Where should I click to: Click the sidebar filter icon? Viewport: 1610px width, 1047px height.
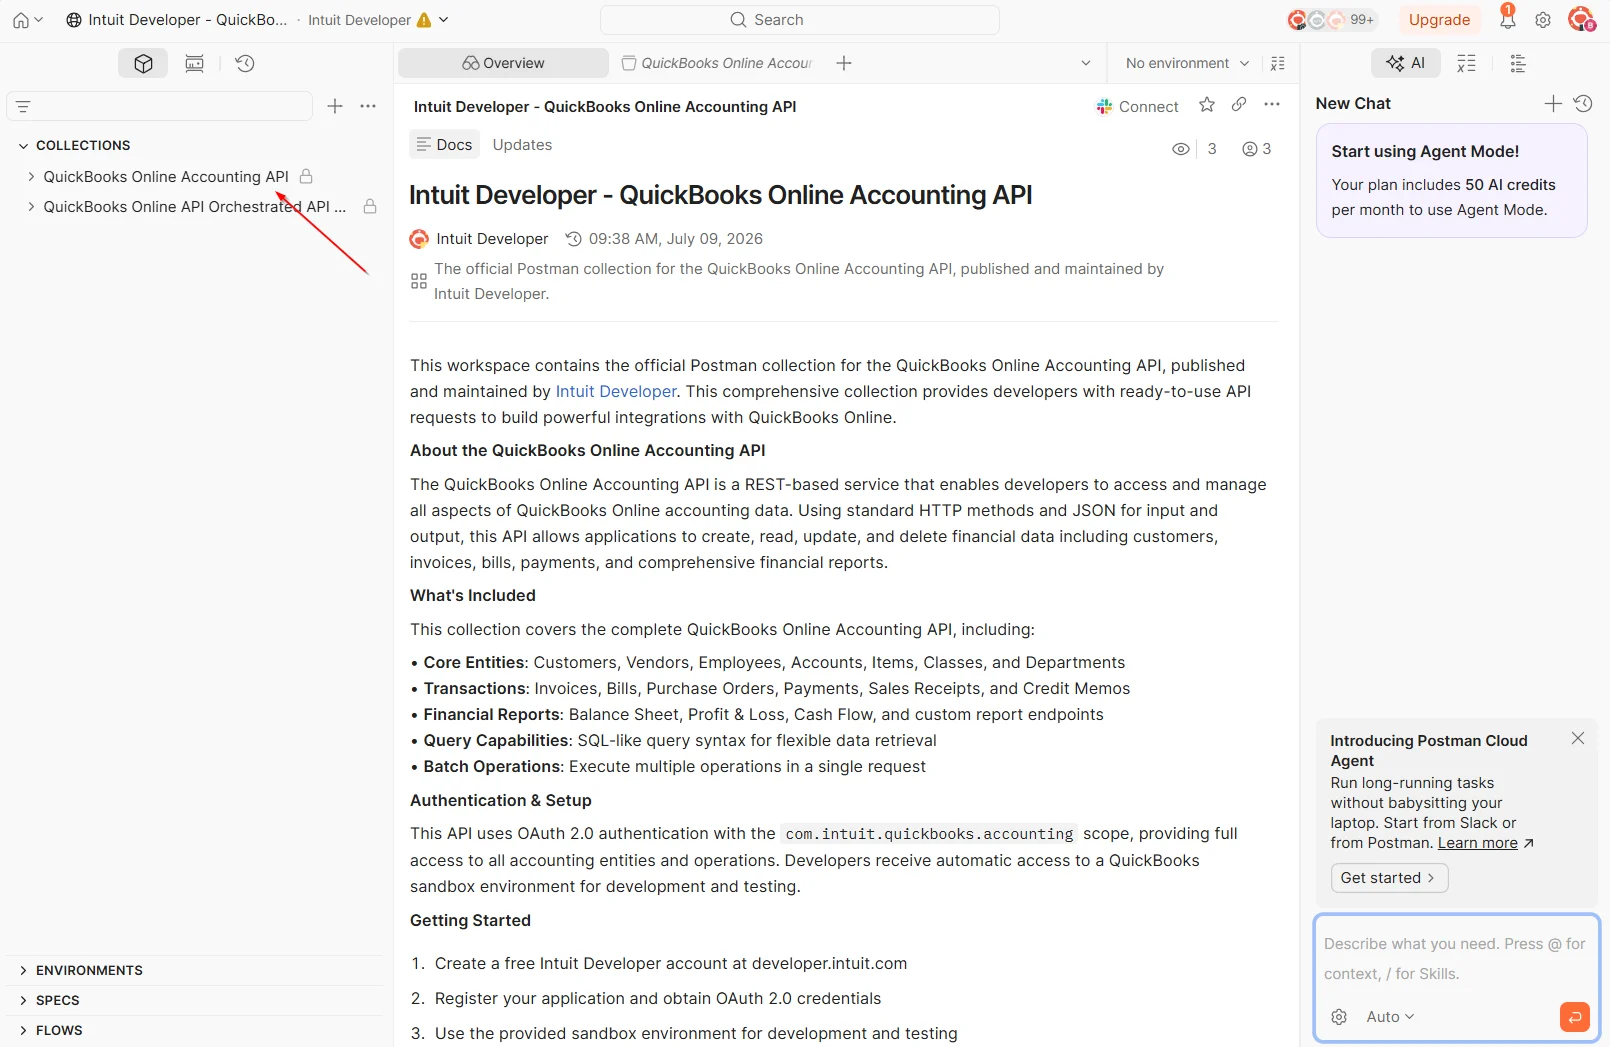pos(24,106)
